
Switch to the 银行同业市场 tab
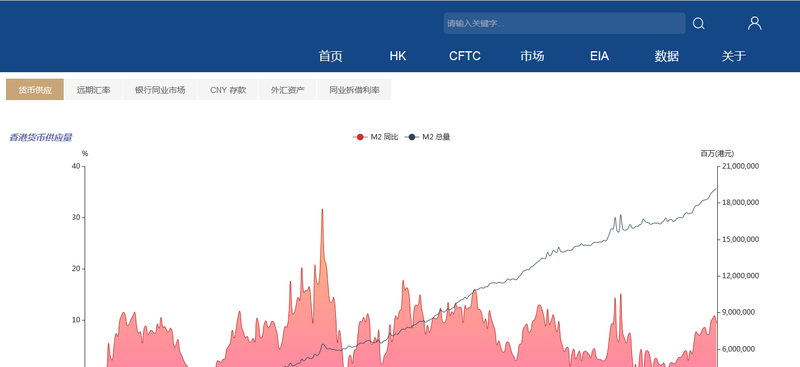160,90
